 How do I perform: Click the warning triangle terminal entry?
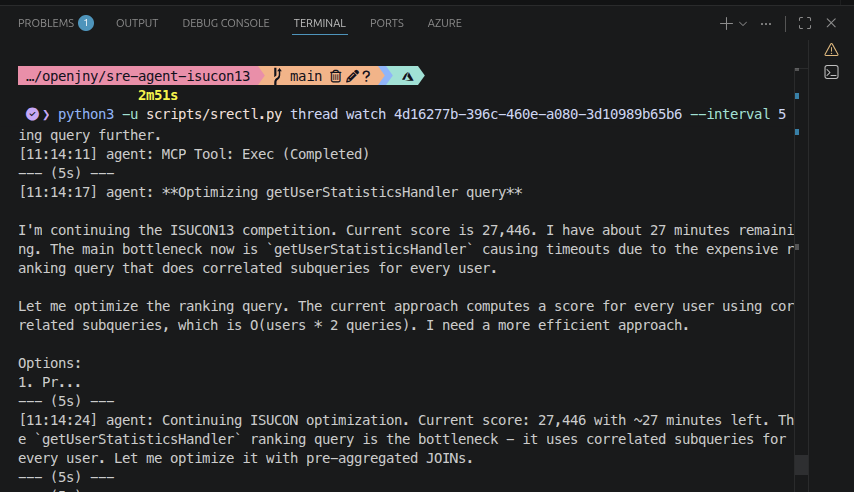pos(831,50)
